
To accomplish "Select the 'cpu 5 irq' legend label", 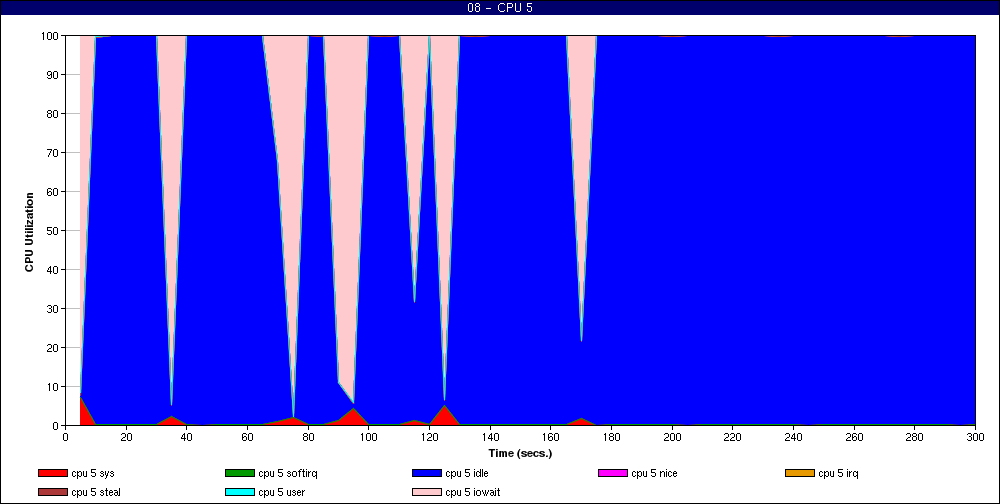I will click(x=839, y=473).
